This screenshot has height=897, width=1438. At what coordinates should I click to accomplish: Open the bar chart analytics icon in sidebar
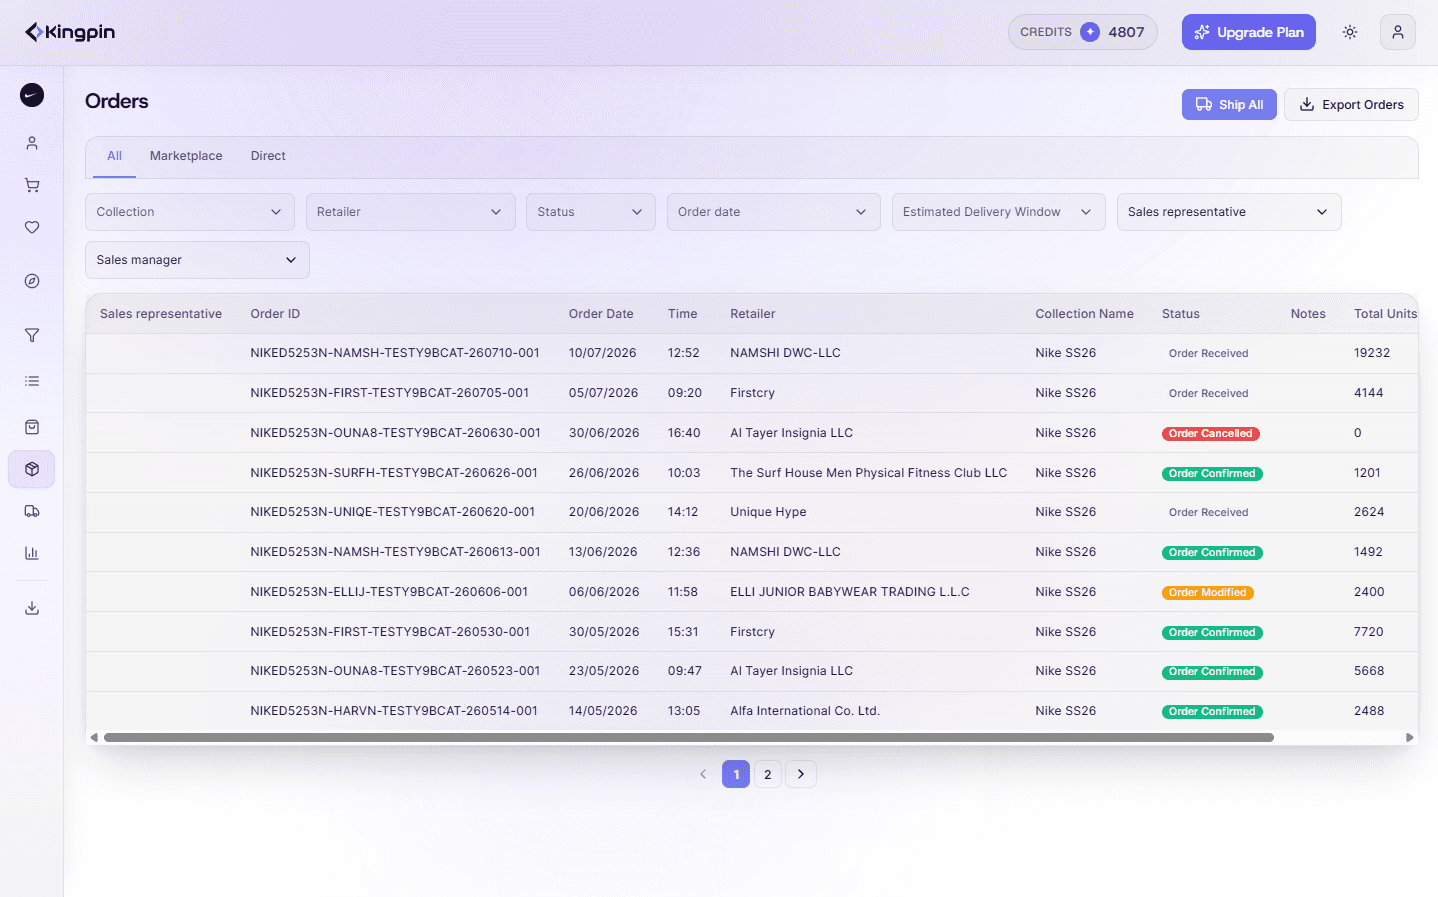tap(32, 553)
